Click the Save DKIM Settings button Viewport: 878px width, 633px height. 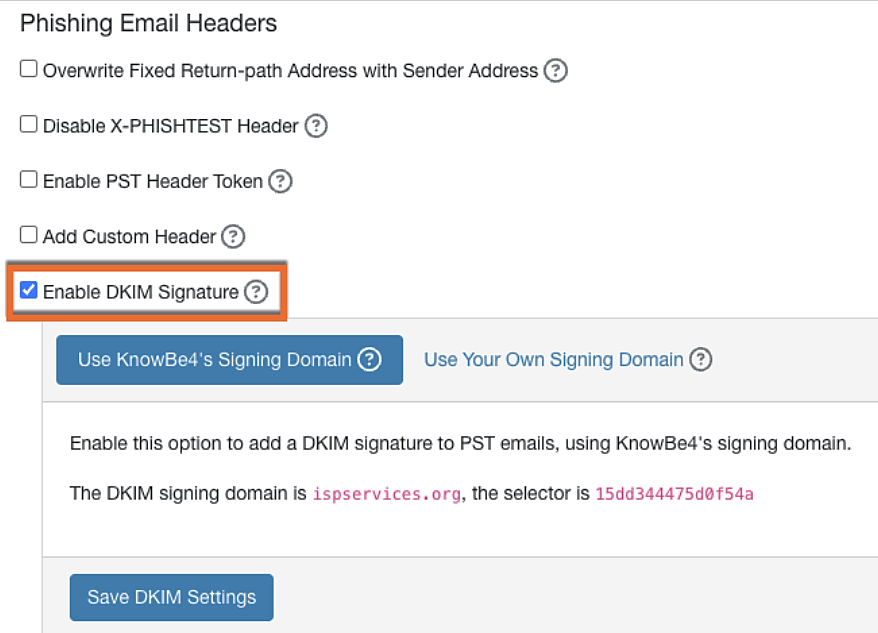click(171, 597)
